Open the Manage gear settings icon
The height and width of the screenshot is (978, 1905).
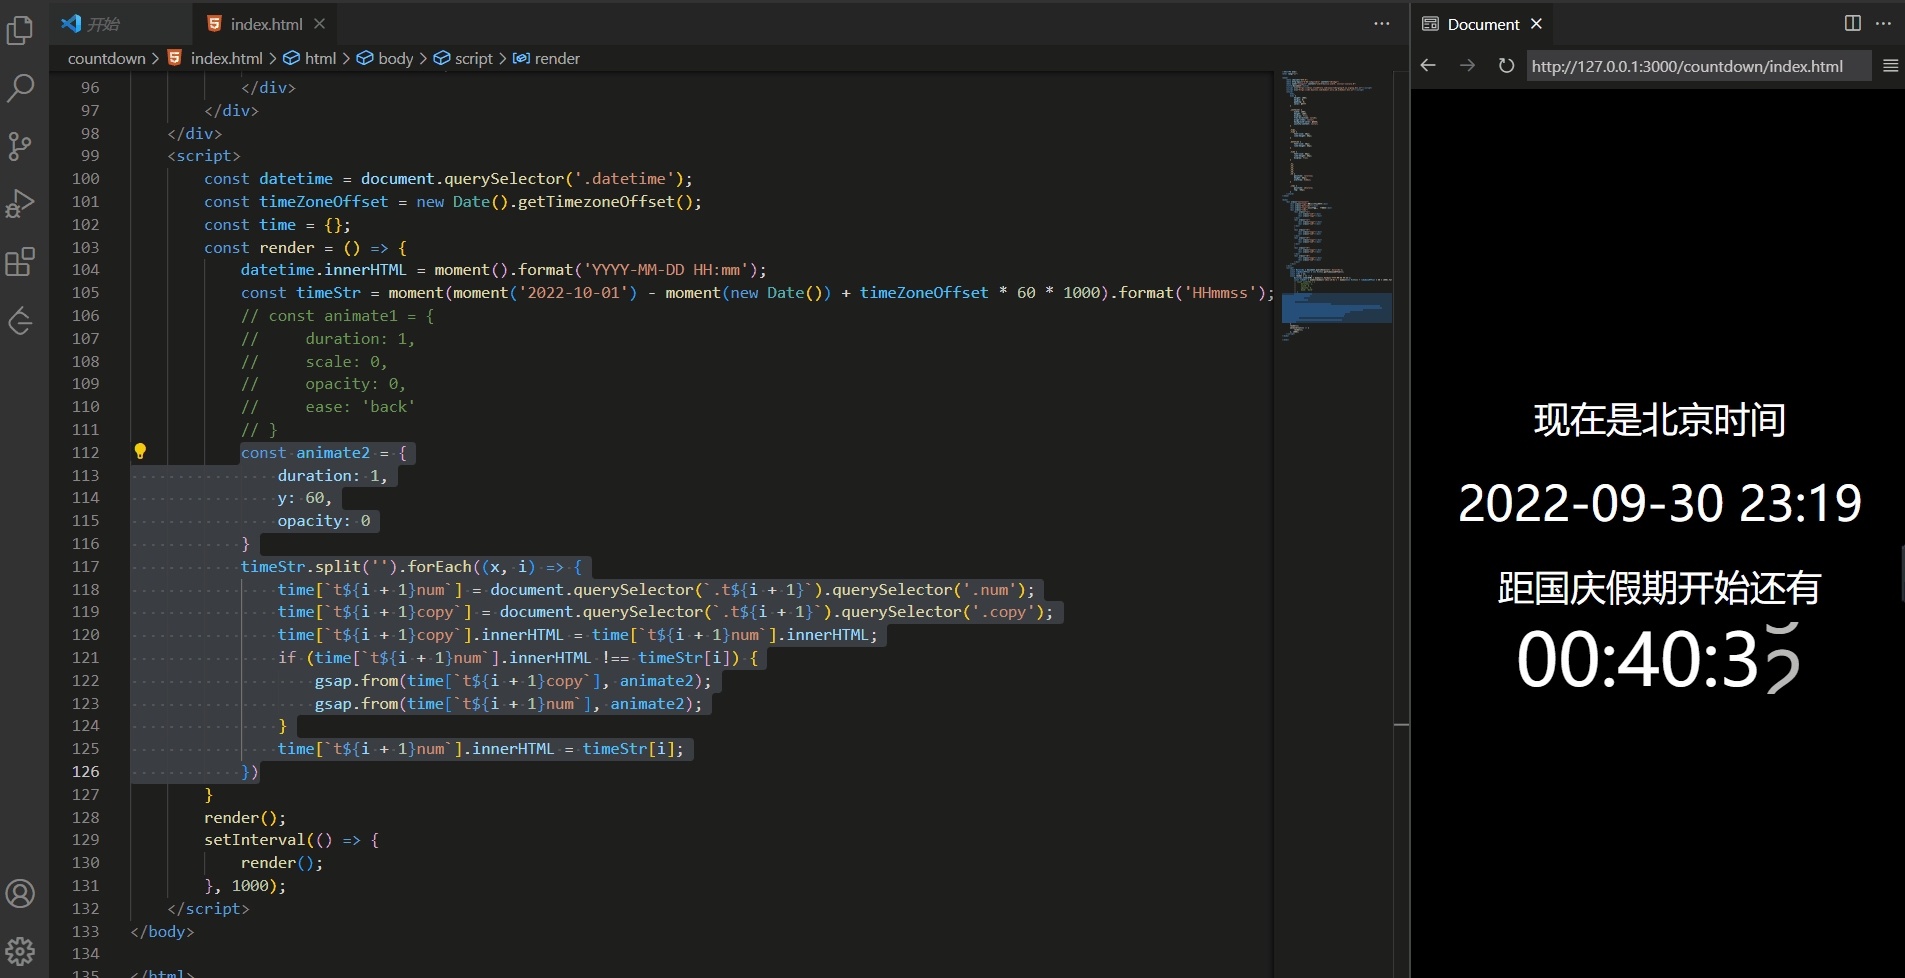tap(20, 950)
